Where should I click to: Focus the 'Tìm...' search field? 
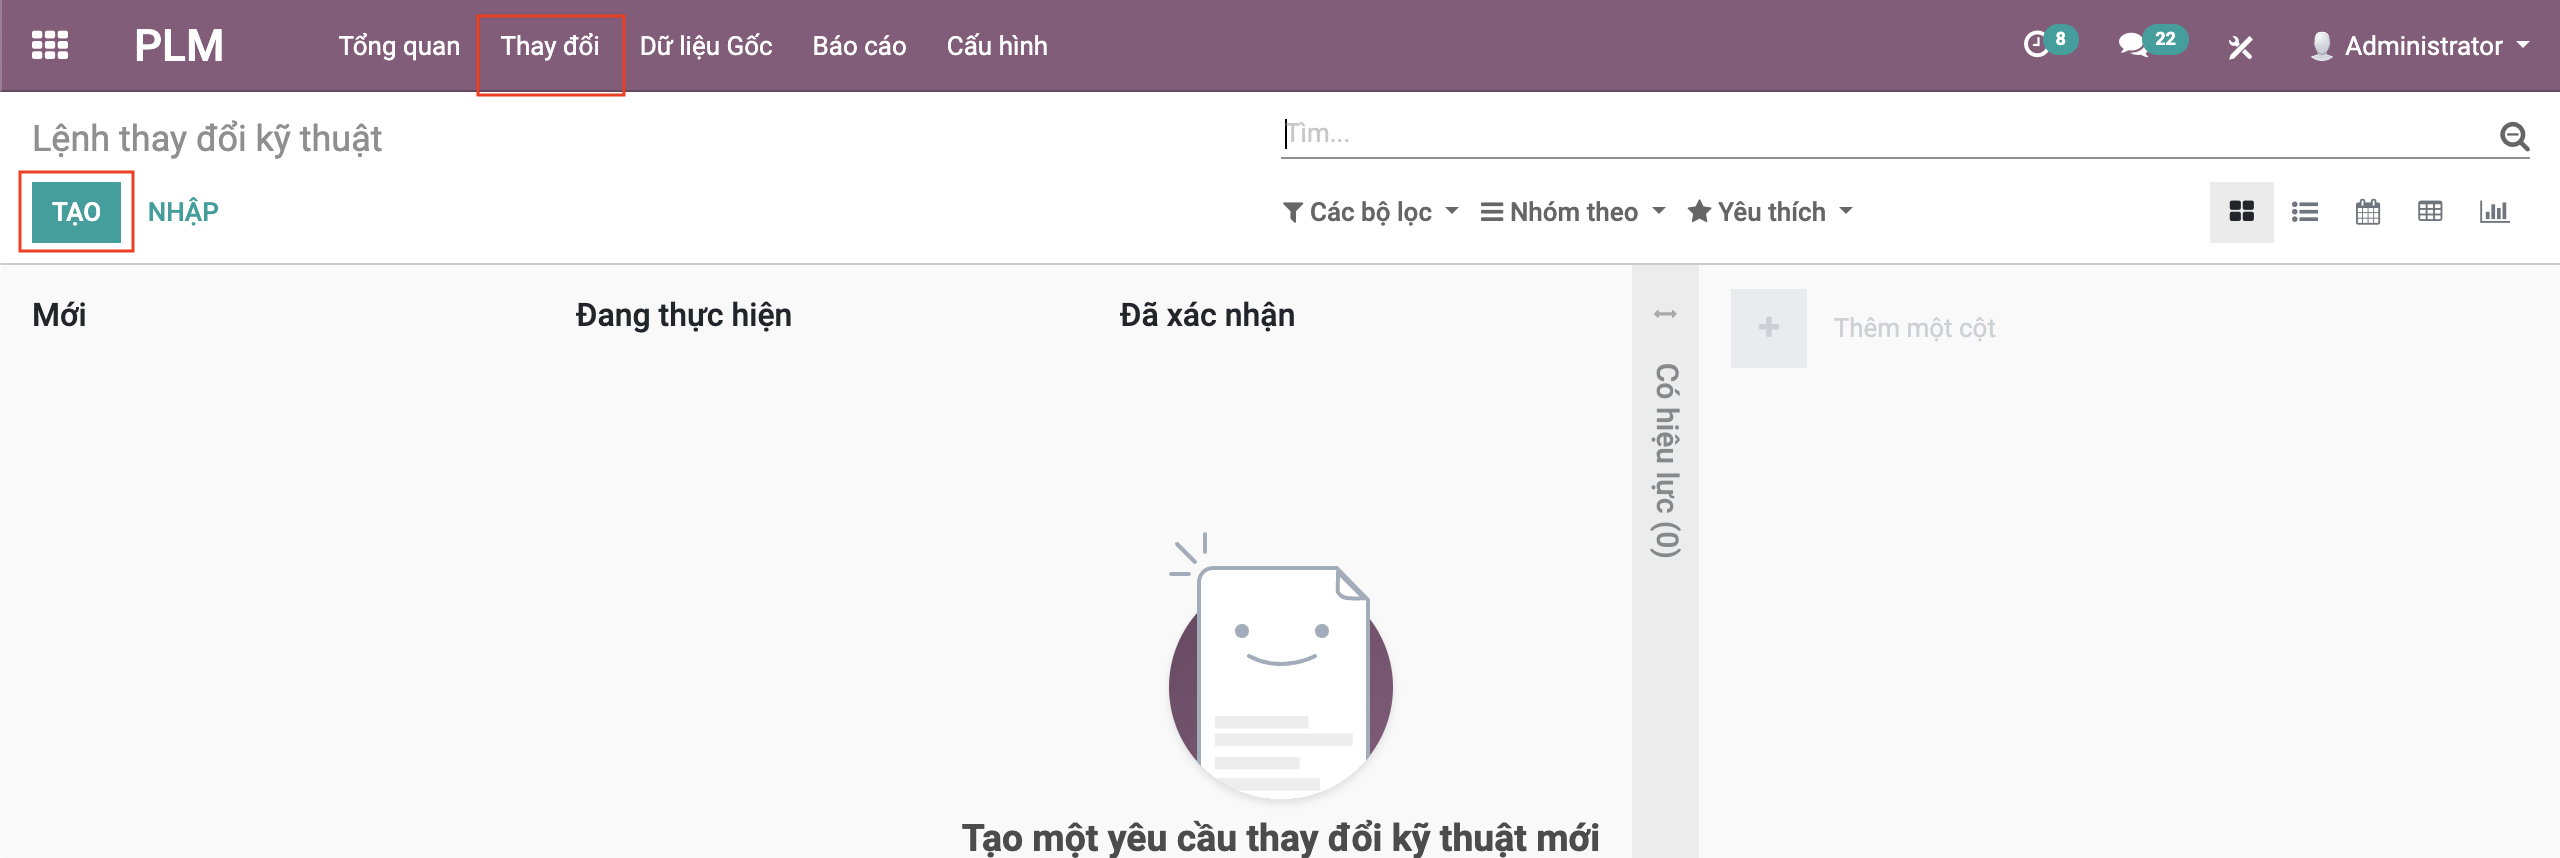coord(1880,134)
